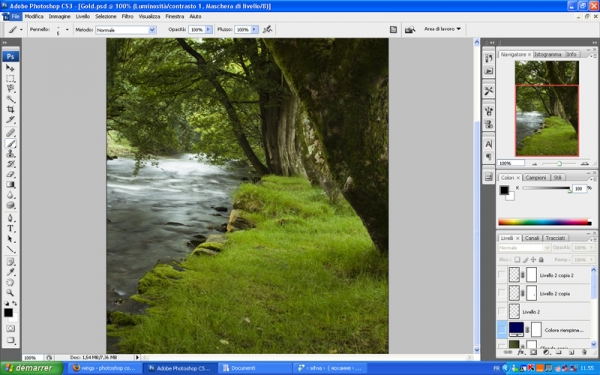Open layer blend mode dropdown in Livelli
Screen dimensions: 600x375
click(x=524, y=248)
